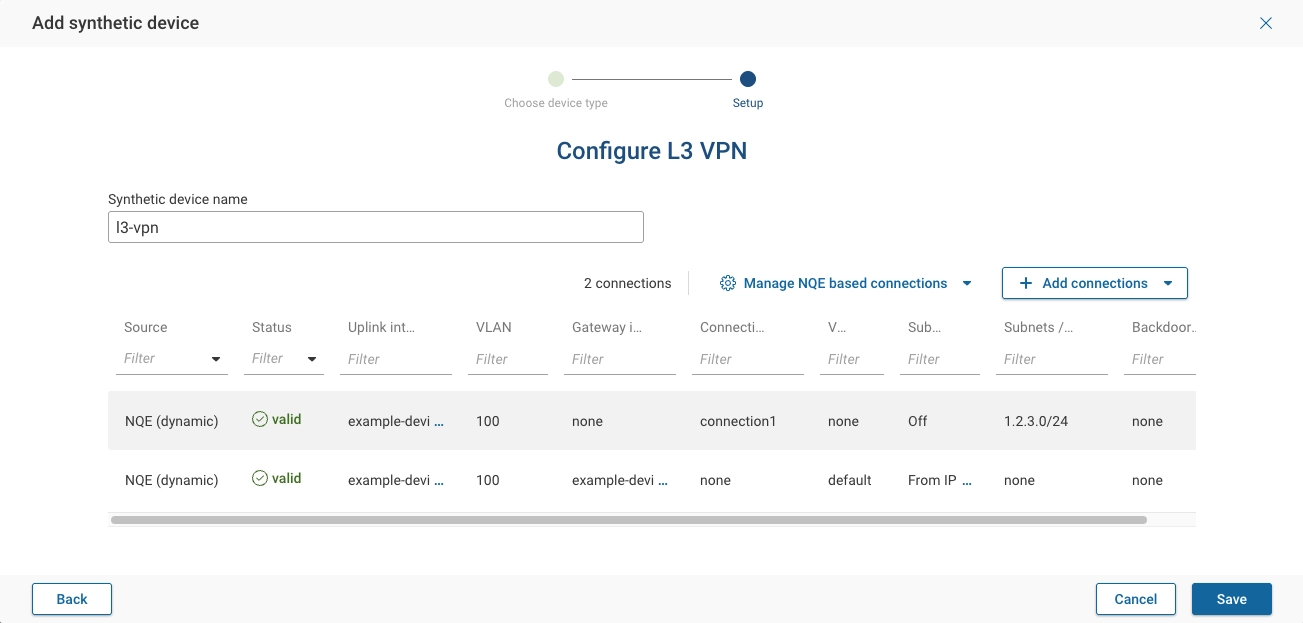Click the VLAN column filter field
Viewport: 1303px width, 623px height.
[505, 358]
